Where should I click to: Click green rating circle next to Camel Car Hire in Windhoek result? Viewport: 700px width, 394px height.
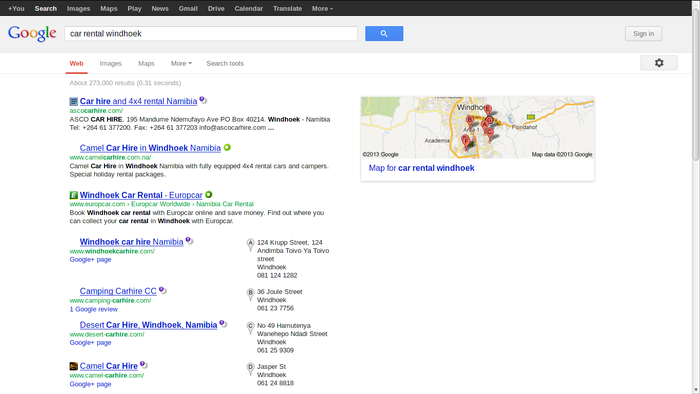(x=227, y=147)
